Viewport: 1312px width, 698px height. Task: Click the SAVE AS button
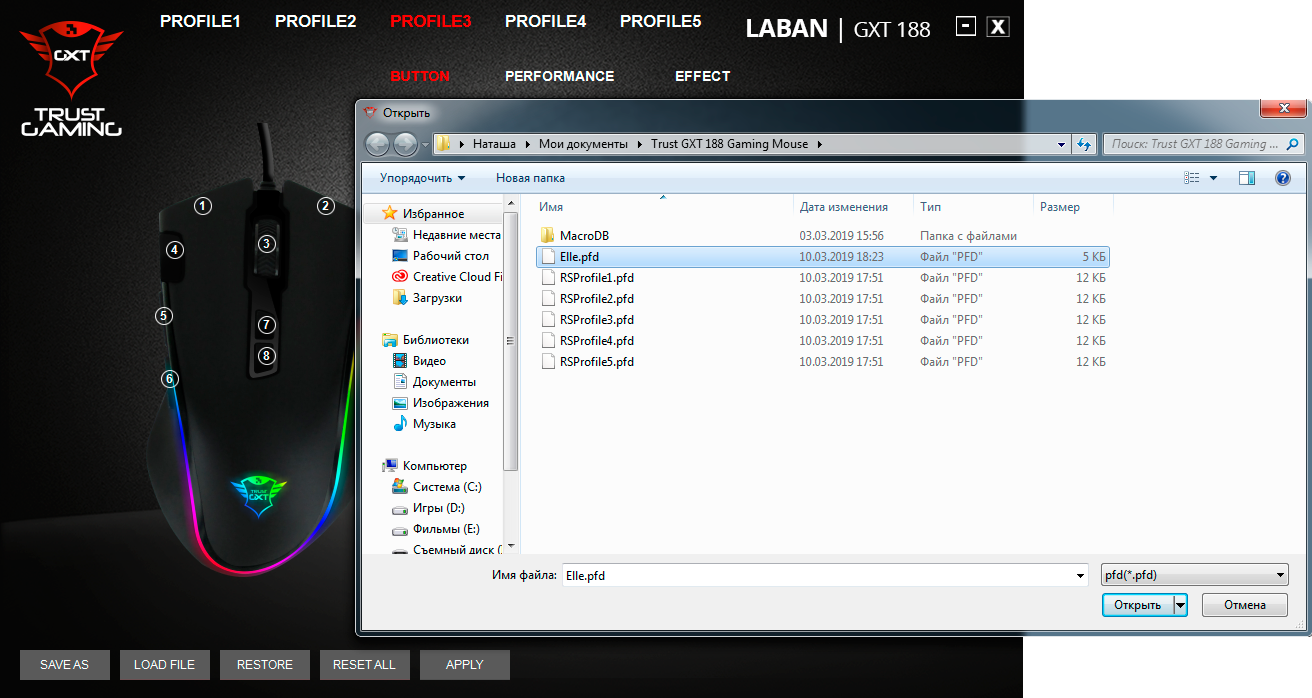65,665
